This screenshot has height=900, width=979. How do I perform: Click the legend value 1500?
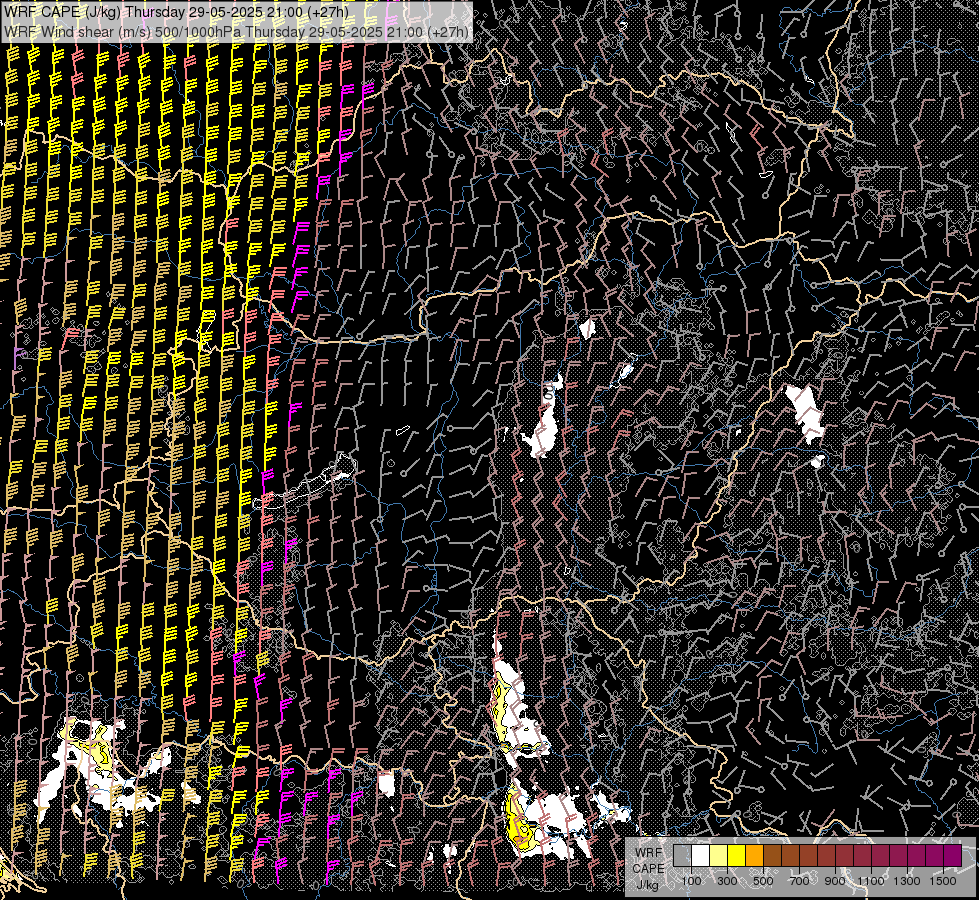click(x=943, y=881)
